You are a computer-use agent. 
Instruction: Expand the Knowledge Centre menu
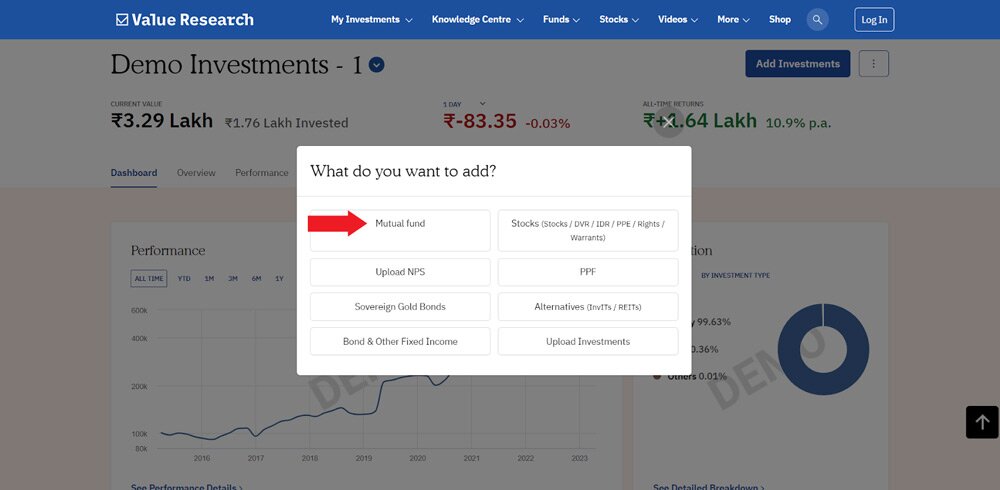click(x=478, y=19)
